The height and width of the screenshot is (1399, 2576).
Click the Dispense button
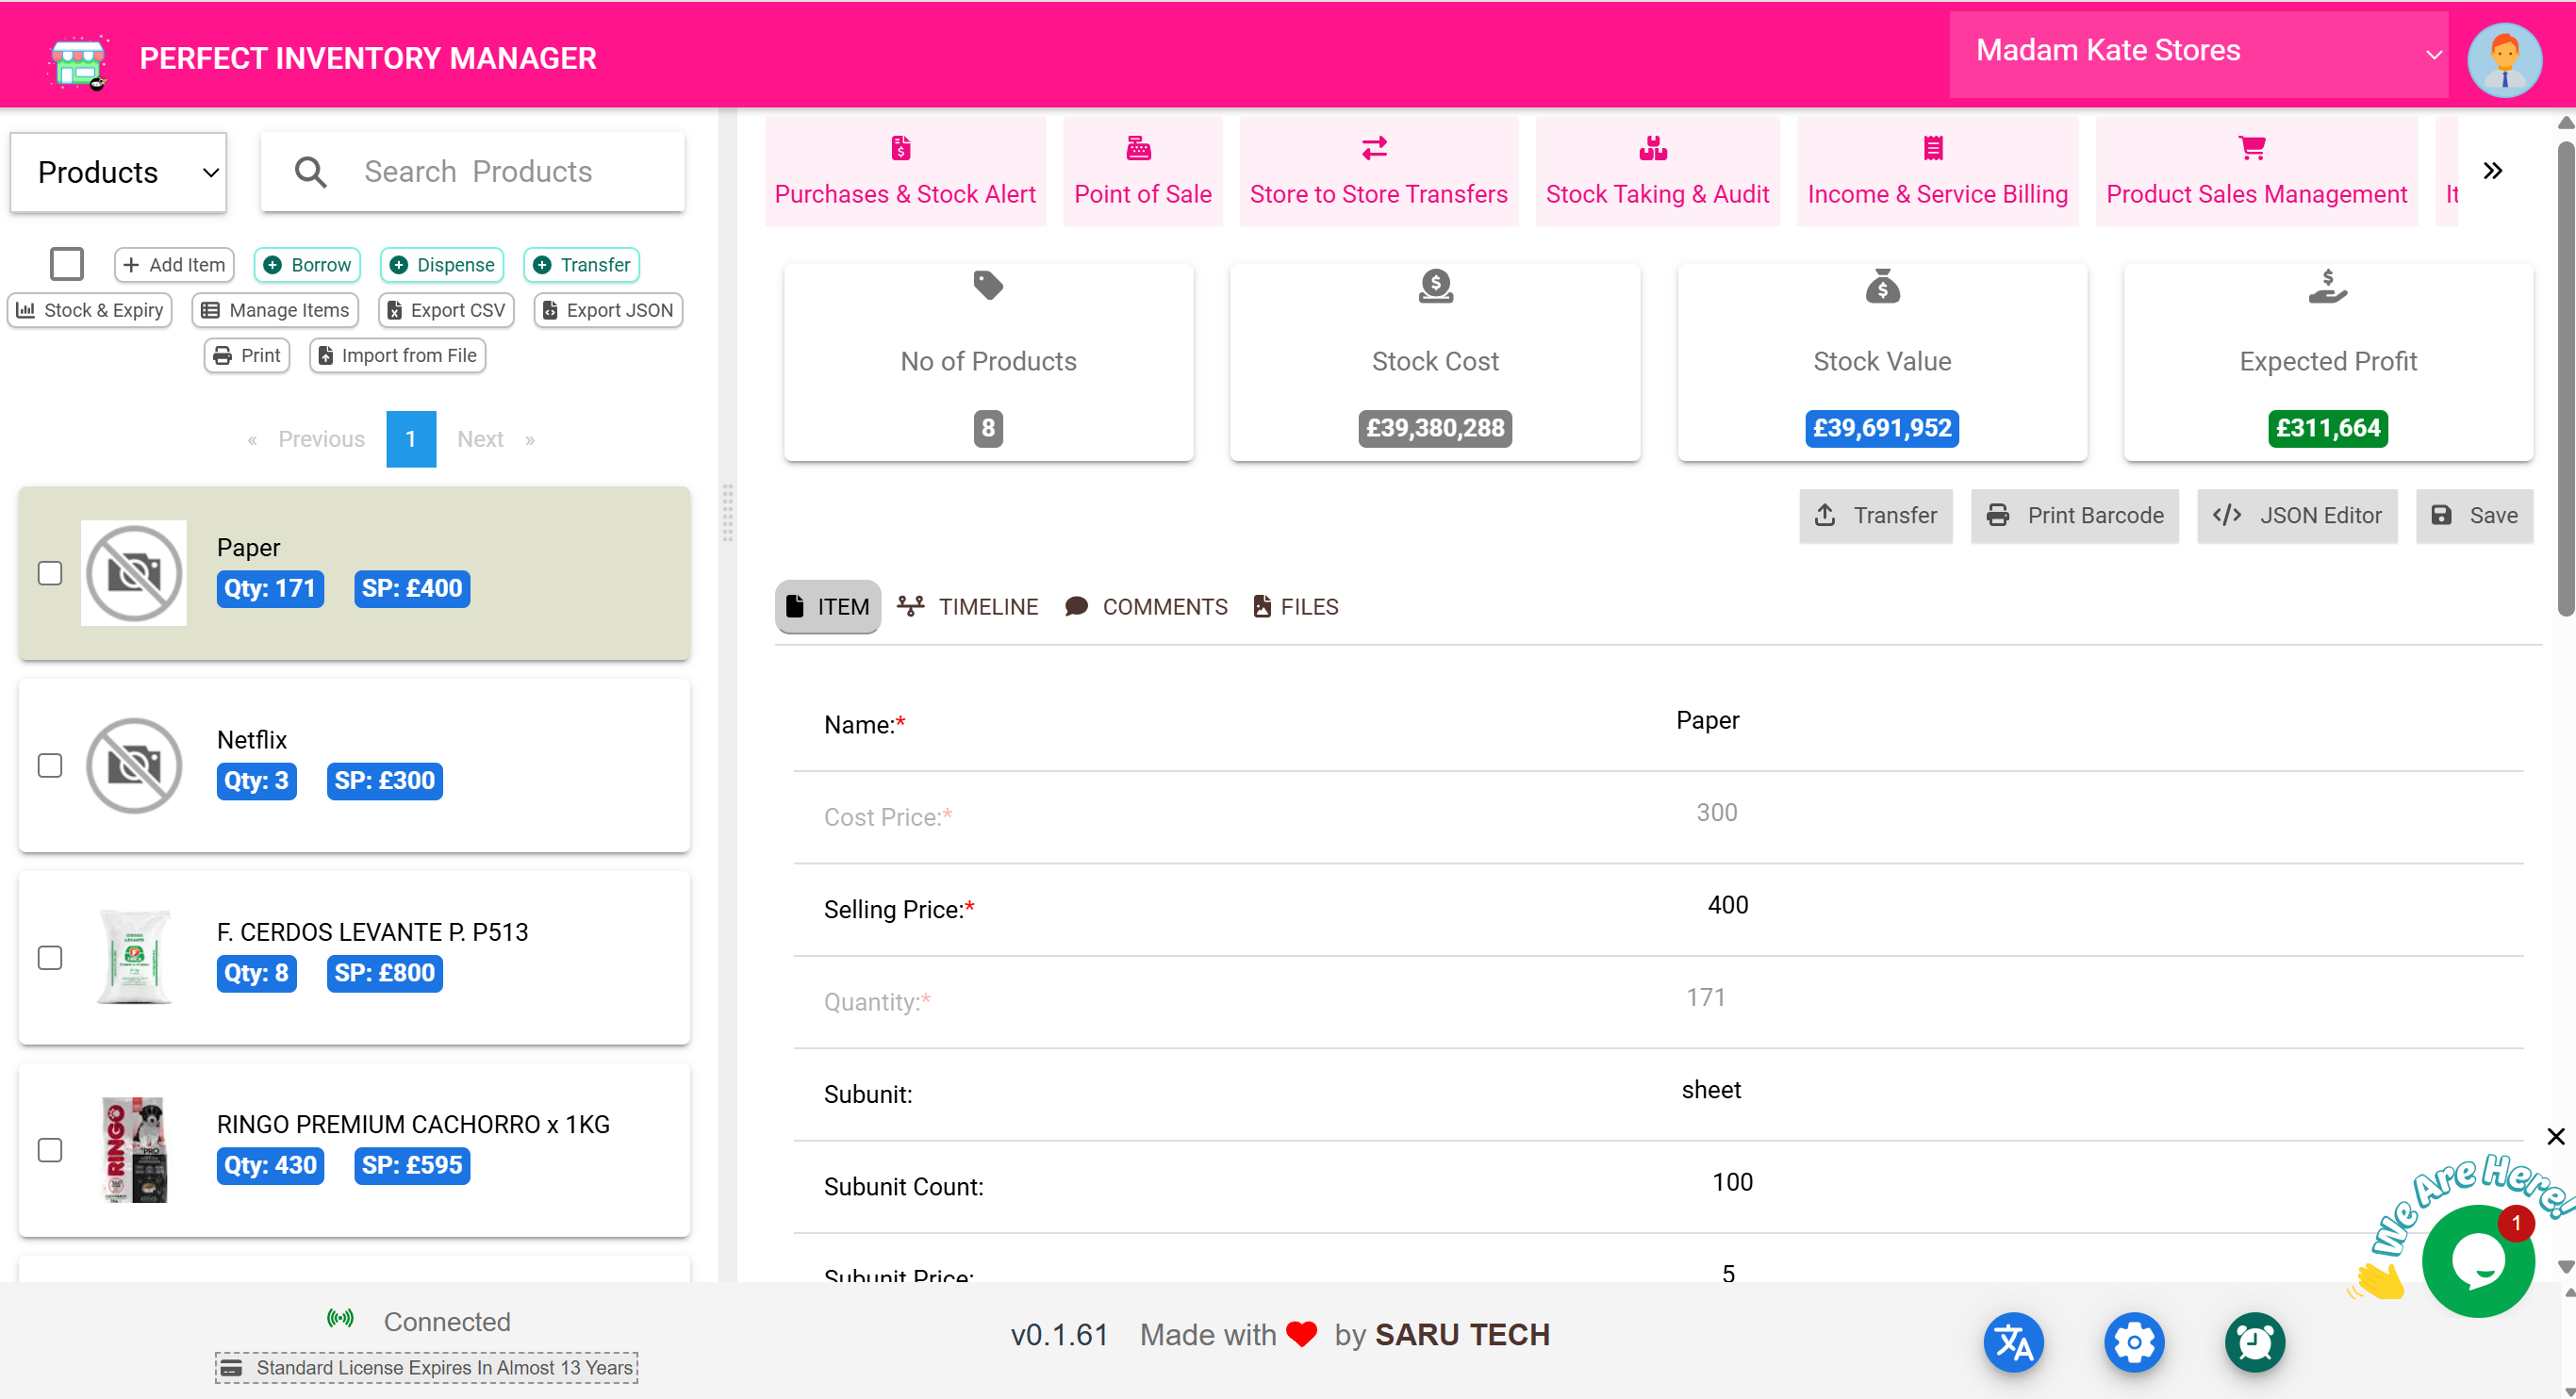(441, 265)
